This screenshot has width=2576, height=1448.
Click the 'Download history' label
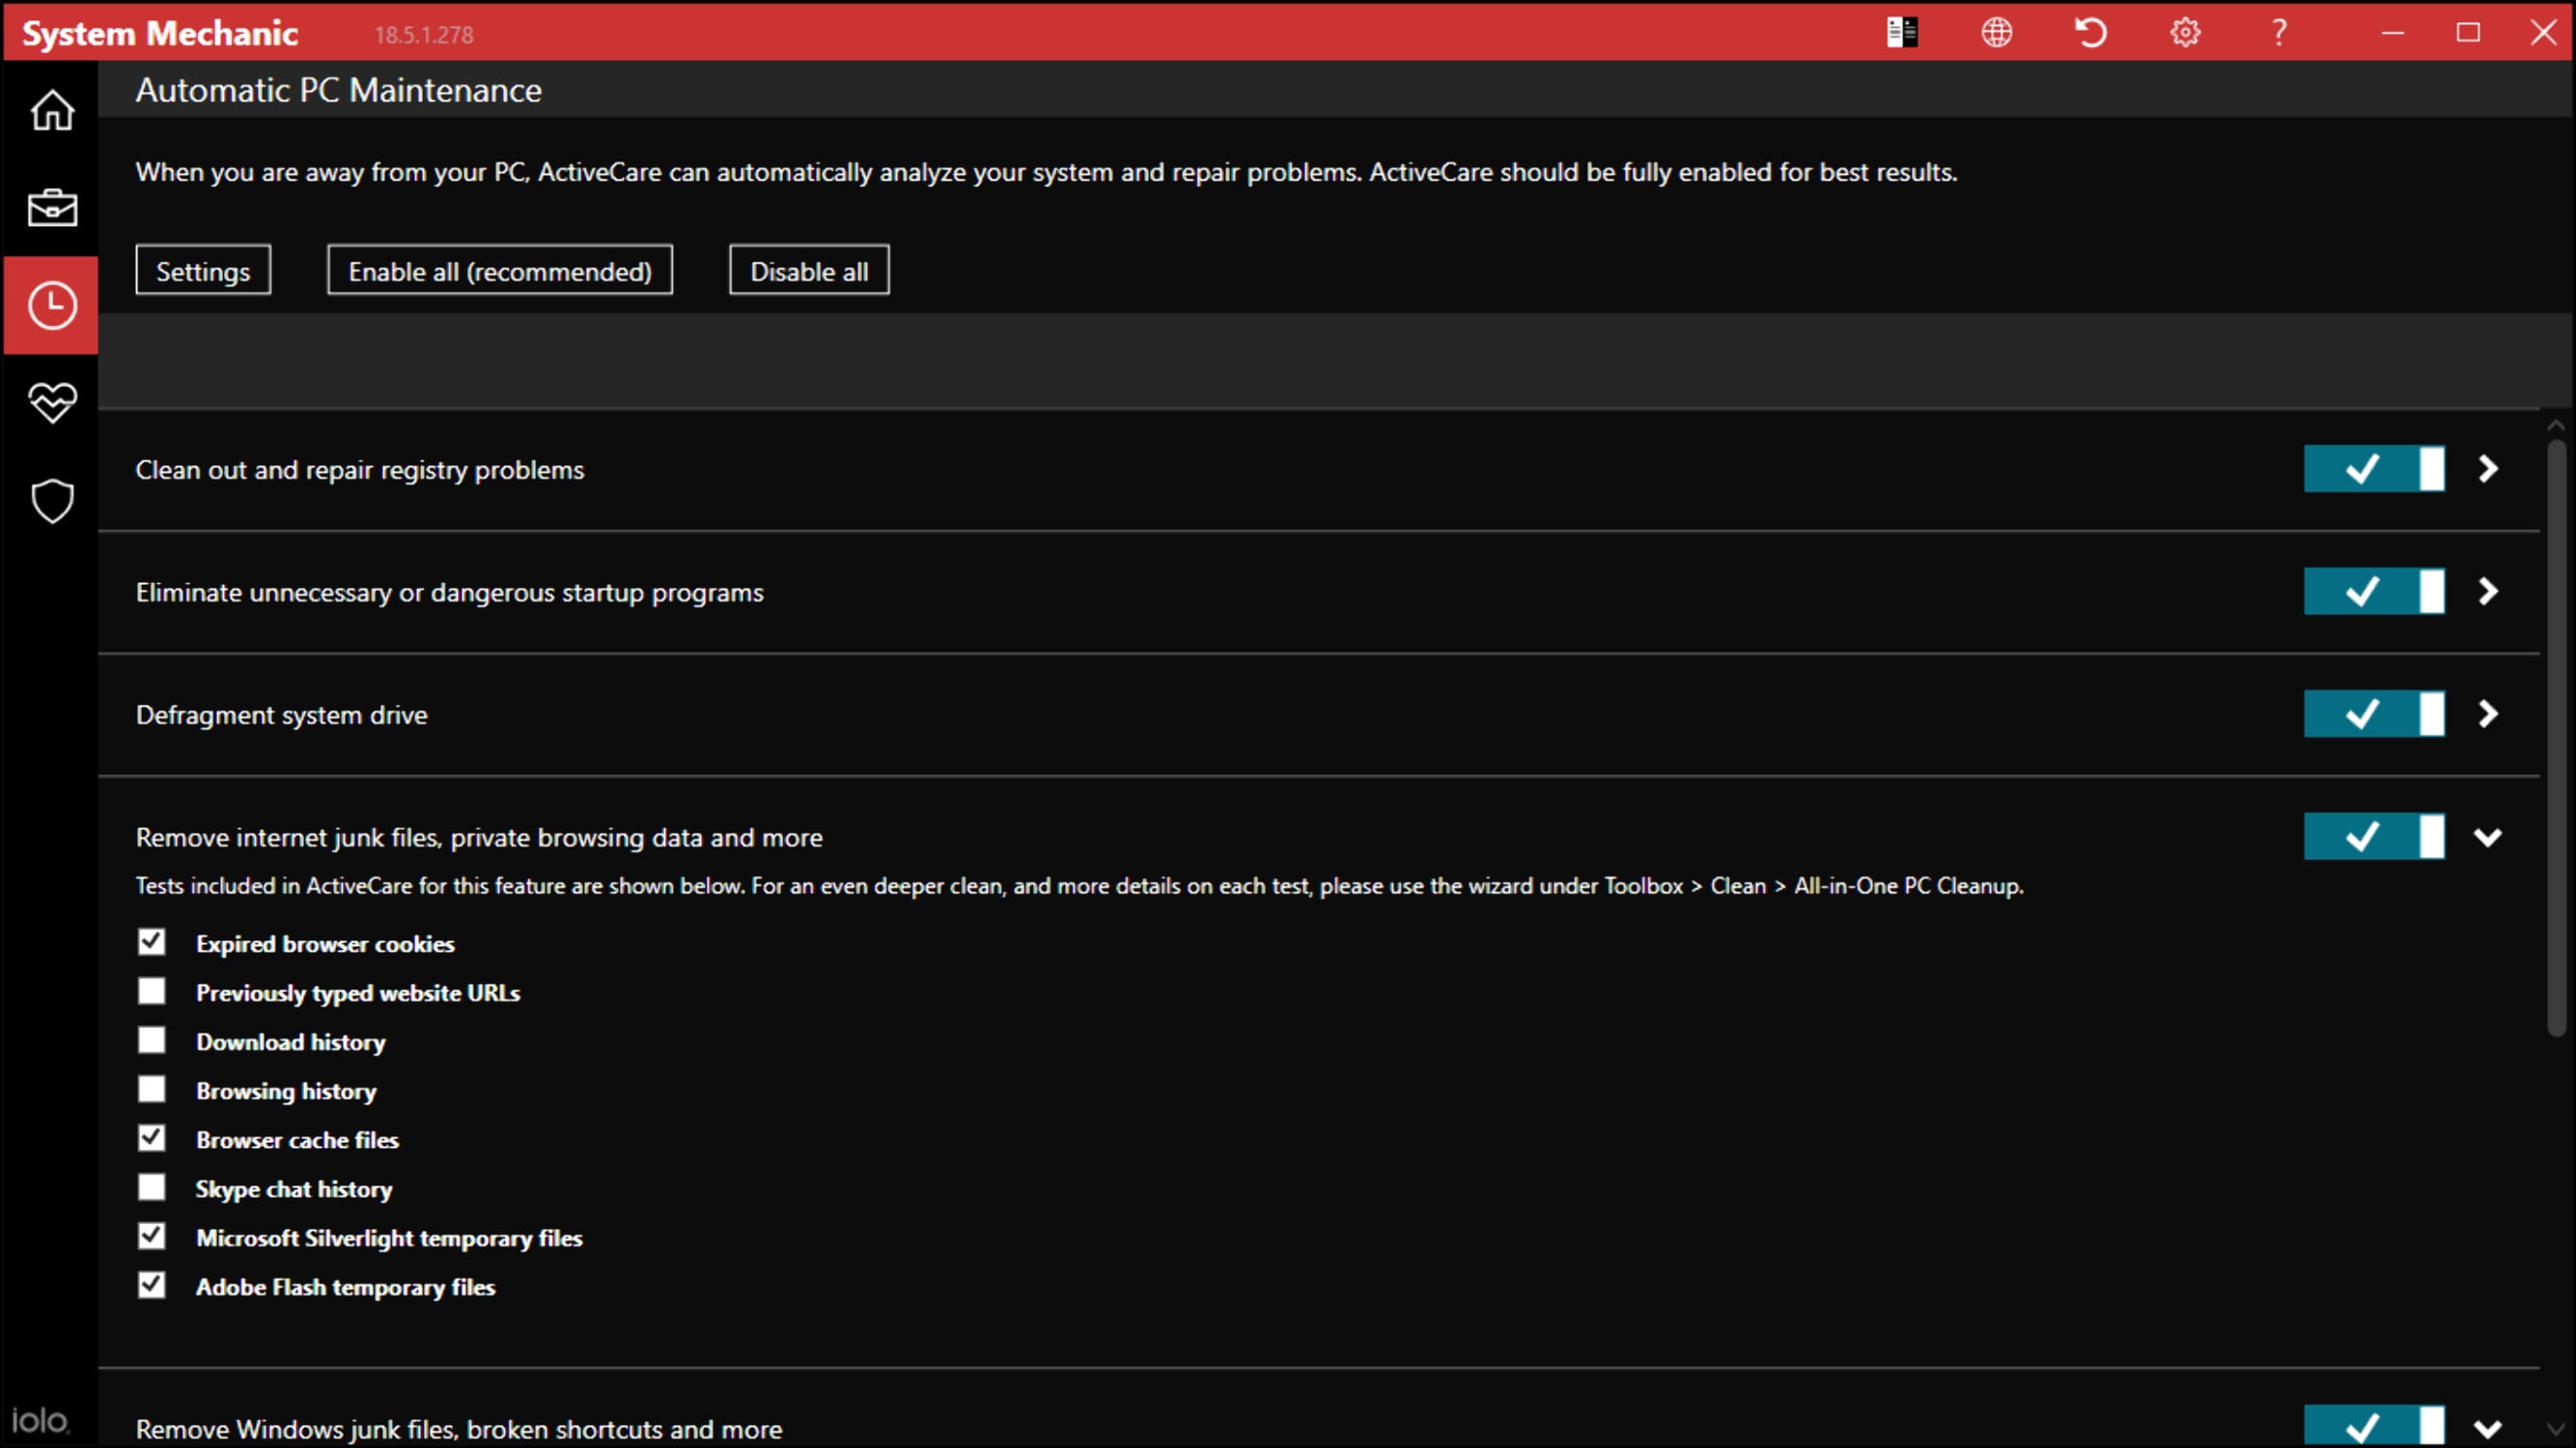click(x=291, y=1042)
